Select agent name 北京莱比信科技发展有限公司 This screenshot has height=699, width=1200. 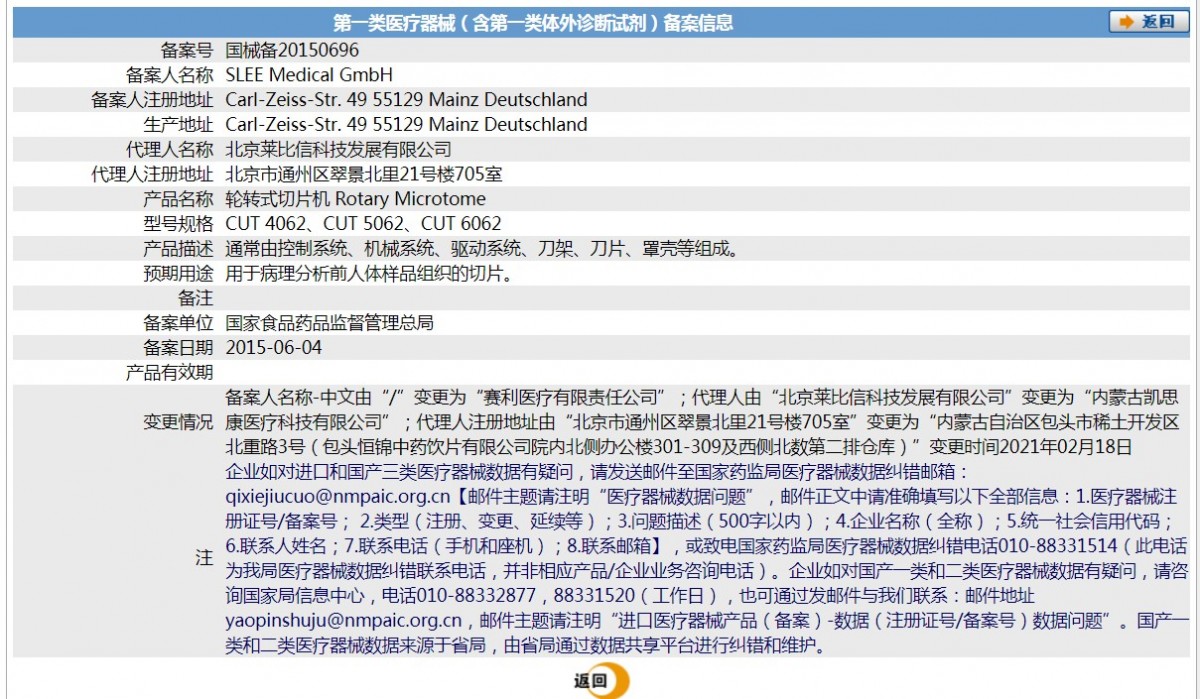pyautogui.click(x=339, y=150)
